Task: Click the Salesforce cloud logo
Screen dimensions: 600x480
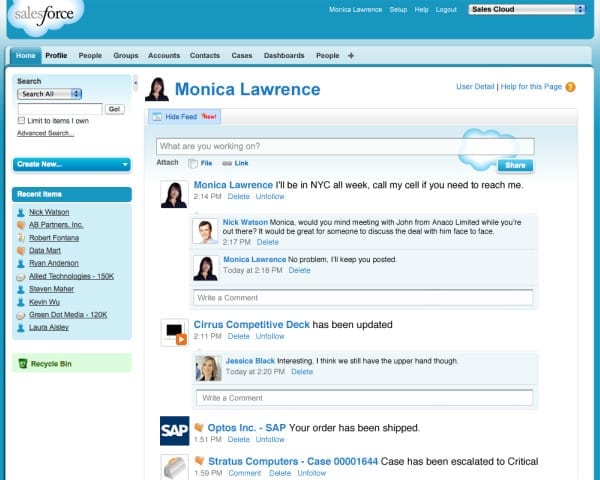Action: click(x=45, y=16)
